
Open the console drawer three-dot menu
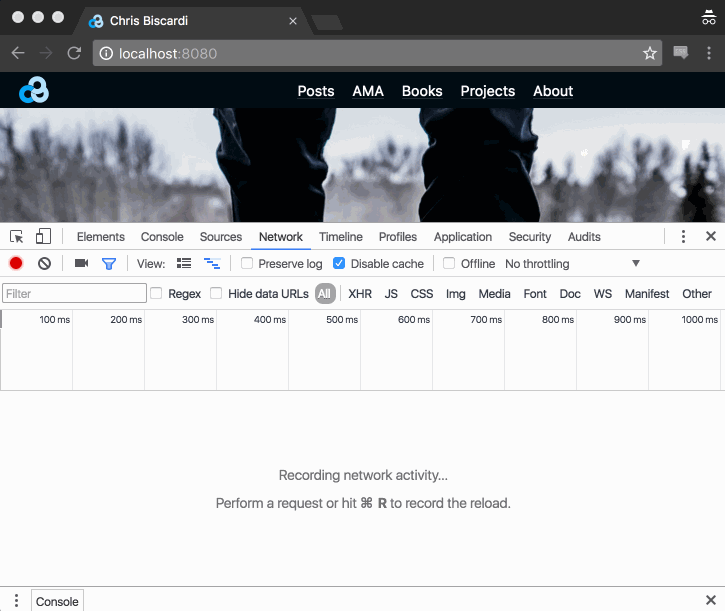pyautogui.click(x=16, y=600)
